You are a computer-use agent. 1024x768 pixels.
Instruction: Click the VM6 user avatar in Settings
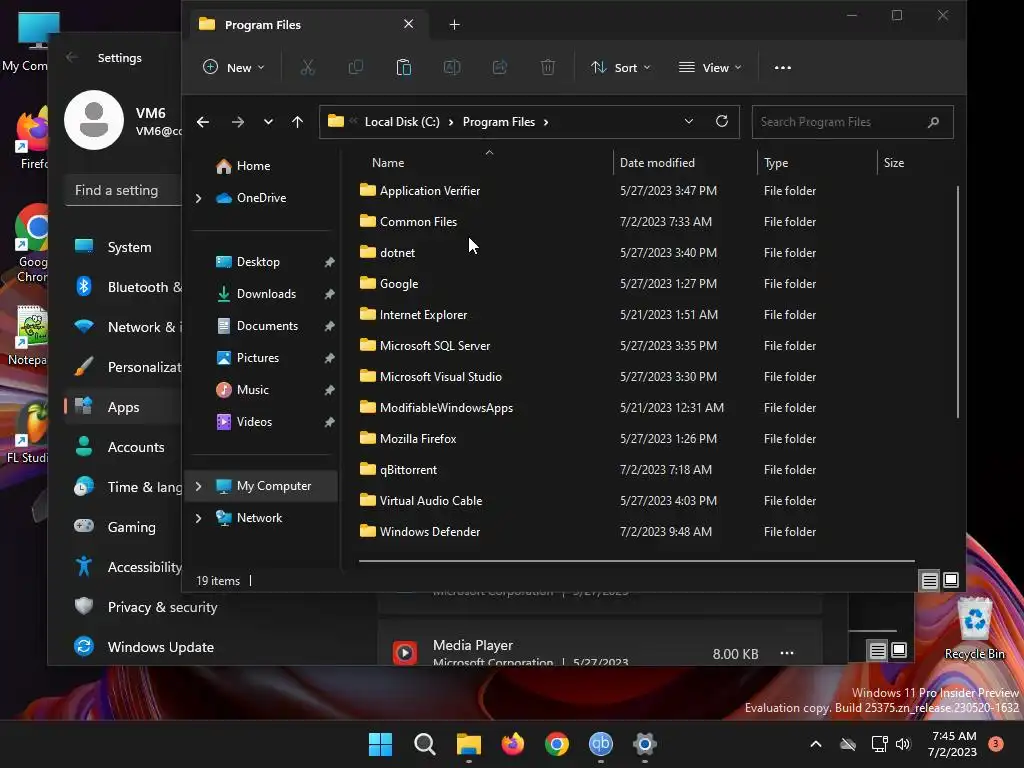[94, 120]
